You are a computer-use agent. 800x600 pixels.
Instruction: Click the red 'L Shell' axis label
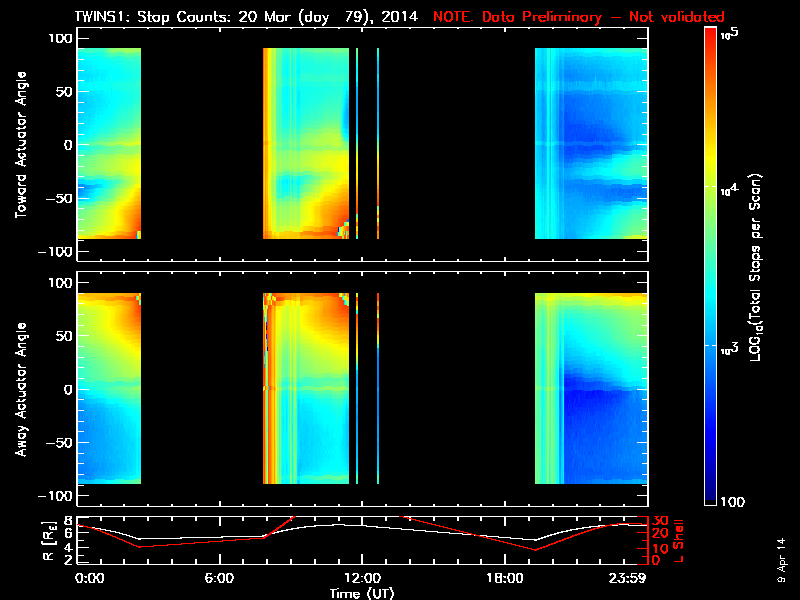coord(679,541)
